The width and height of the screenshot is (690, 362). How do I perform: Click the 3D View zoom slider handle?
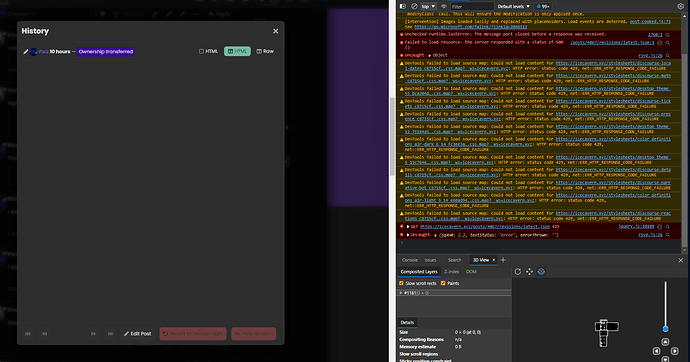click(665, 329)
